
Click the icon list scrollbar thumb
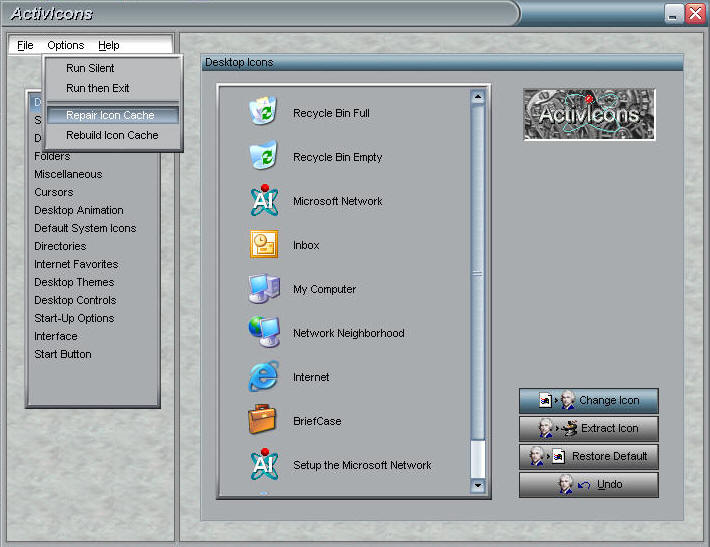tap(478, 274)
